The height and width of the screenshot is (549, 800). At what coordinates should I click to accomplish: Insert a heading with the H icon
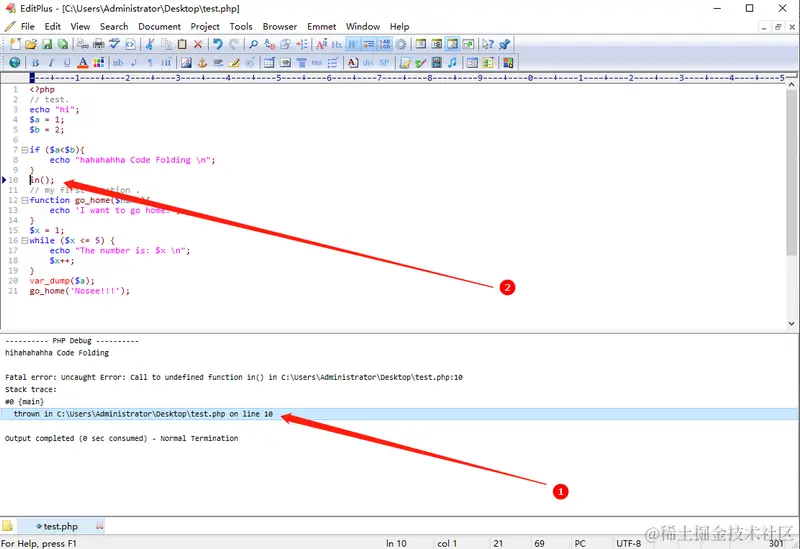point(166,62)
